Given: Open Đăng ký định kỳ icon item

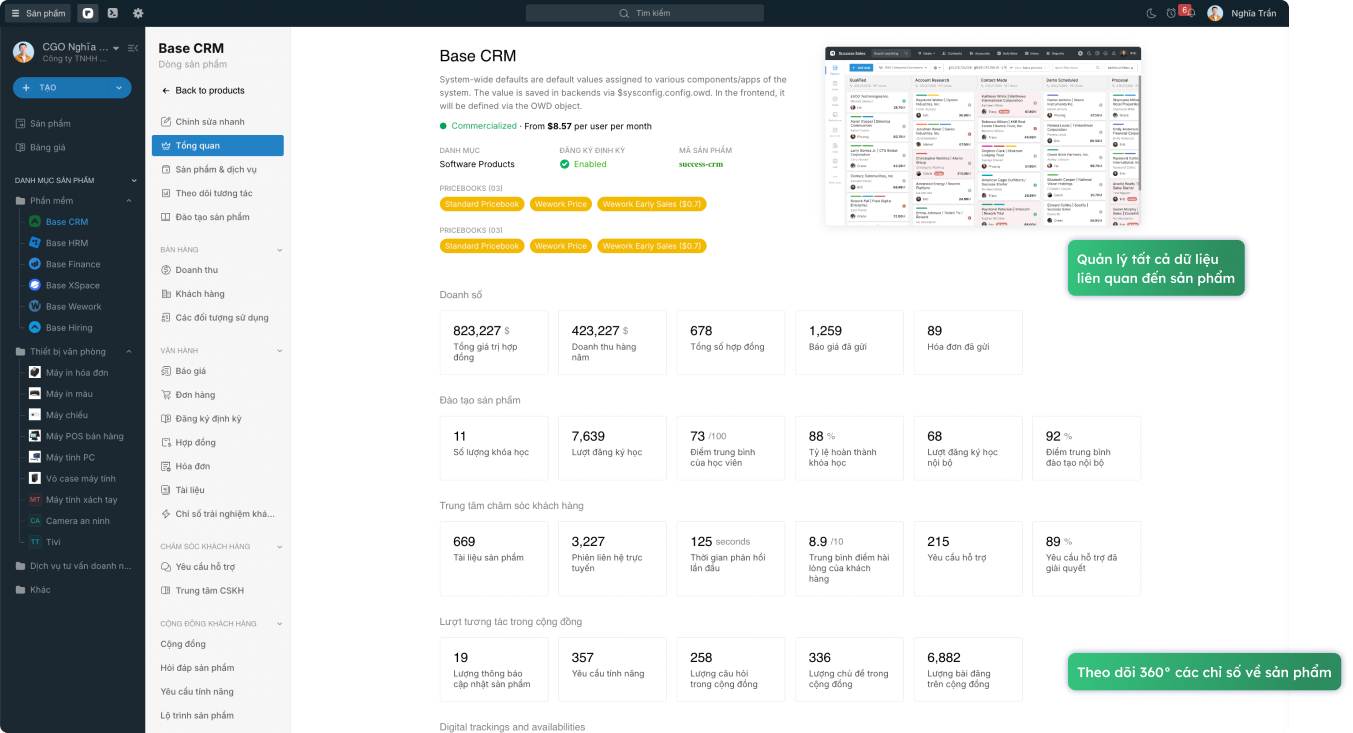Looking at the screenshot, I should pyautogui.click(x=166, y=419).
